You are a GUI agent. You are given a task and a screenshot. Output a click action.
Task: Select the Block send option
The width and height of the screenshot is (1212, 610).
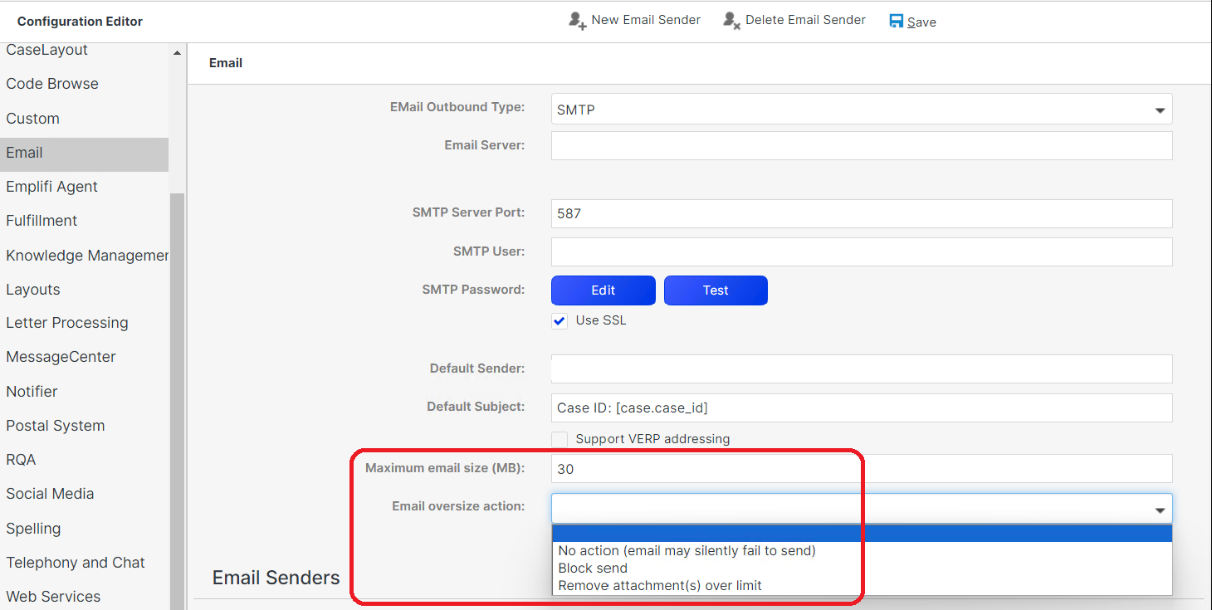pyautogui.click(x=593, y=568)
